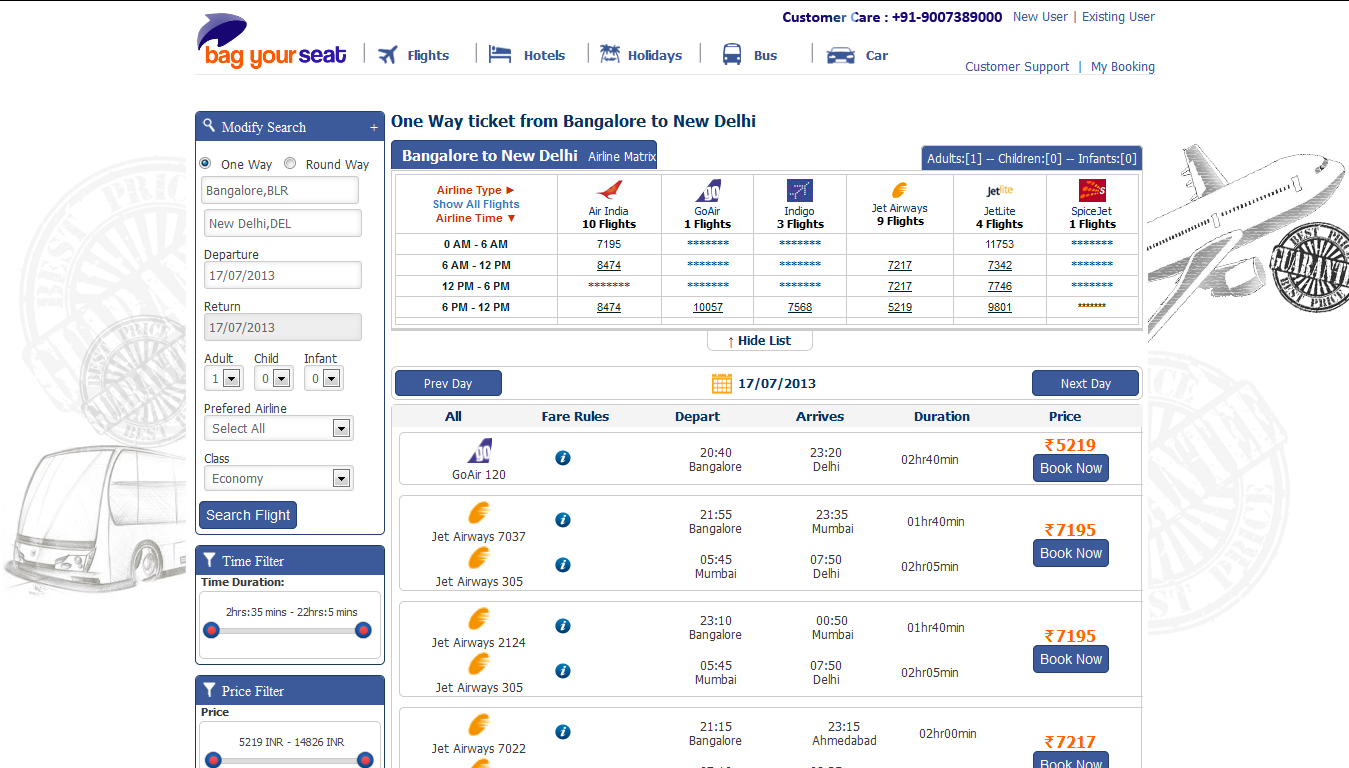The width and height of the screenshot is (1349, 768).
Task: Open fare rules info for Jet Airways 7022
Action: point(563,732)
